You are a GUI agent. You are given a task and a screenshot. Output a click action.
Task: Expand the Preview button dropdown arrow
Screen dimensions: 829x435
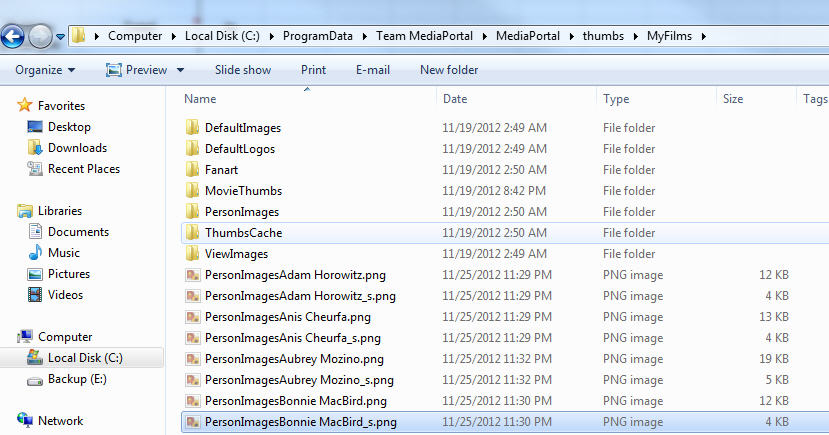[181, 70]
